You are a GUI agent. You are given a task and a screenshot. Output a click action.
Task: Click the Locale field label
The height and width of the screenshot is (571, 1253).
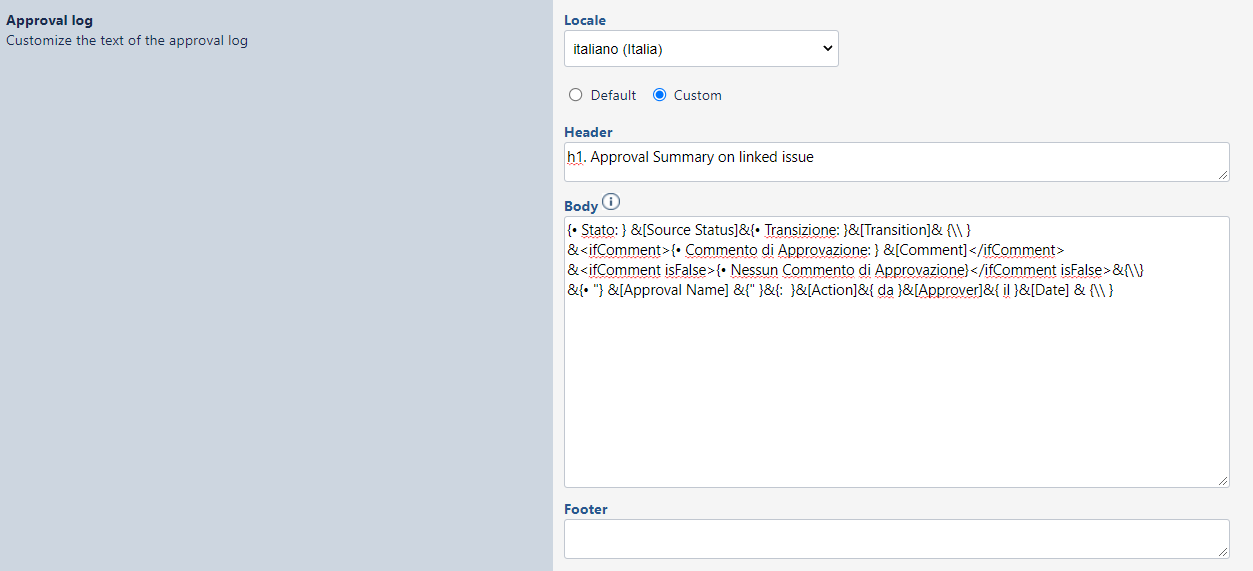click(x=585, y=20)
